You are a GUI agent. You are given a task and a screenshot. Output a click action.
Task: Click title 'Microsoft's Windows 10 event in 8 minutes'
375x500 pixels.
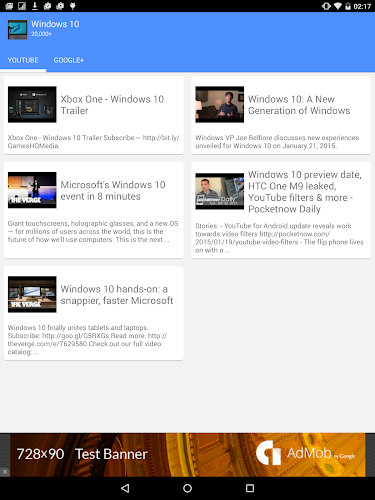(x=113, y=190)
